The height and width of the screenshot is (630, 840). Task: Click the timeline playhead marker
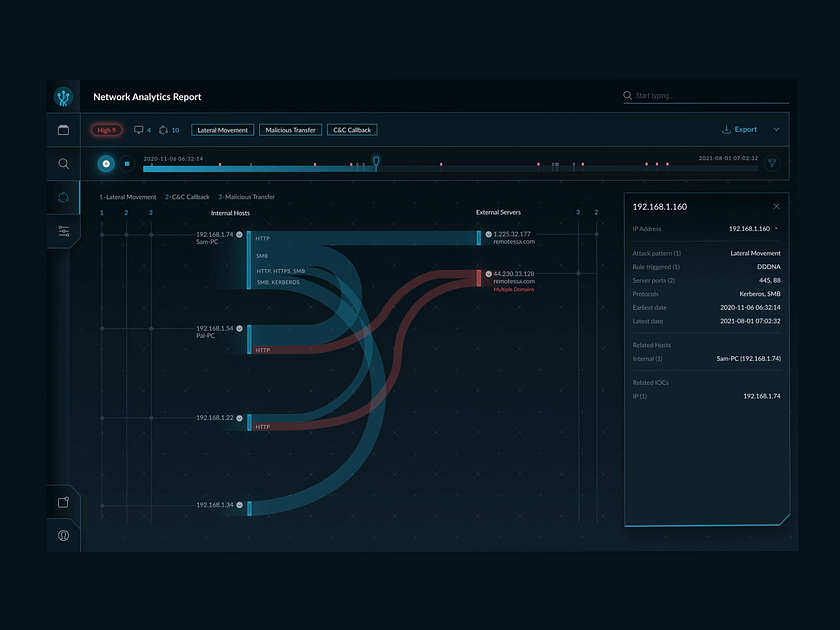[x=376, y=162]
